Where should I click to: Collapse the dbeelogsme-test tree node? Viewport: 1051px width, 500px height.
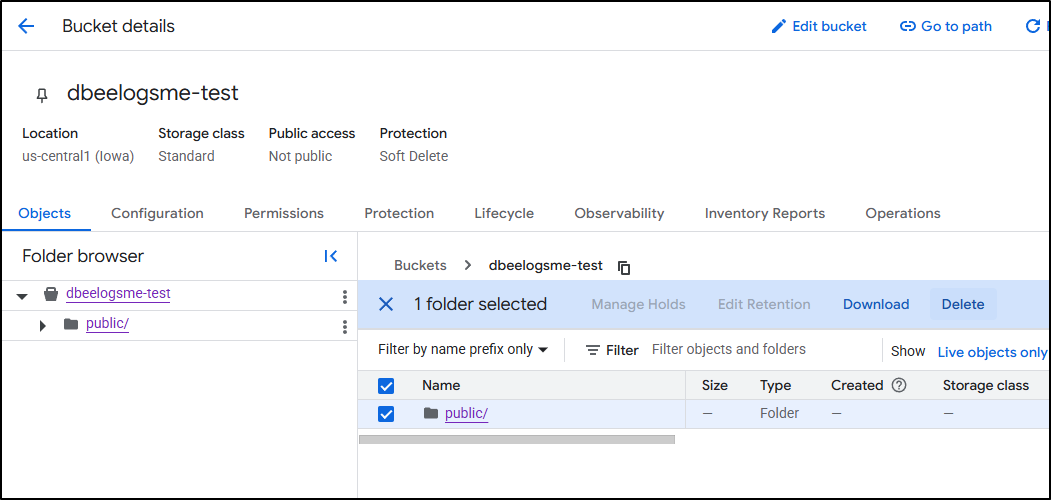click(x=22, y=296)
